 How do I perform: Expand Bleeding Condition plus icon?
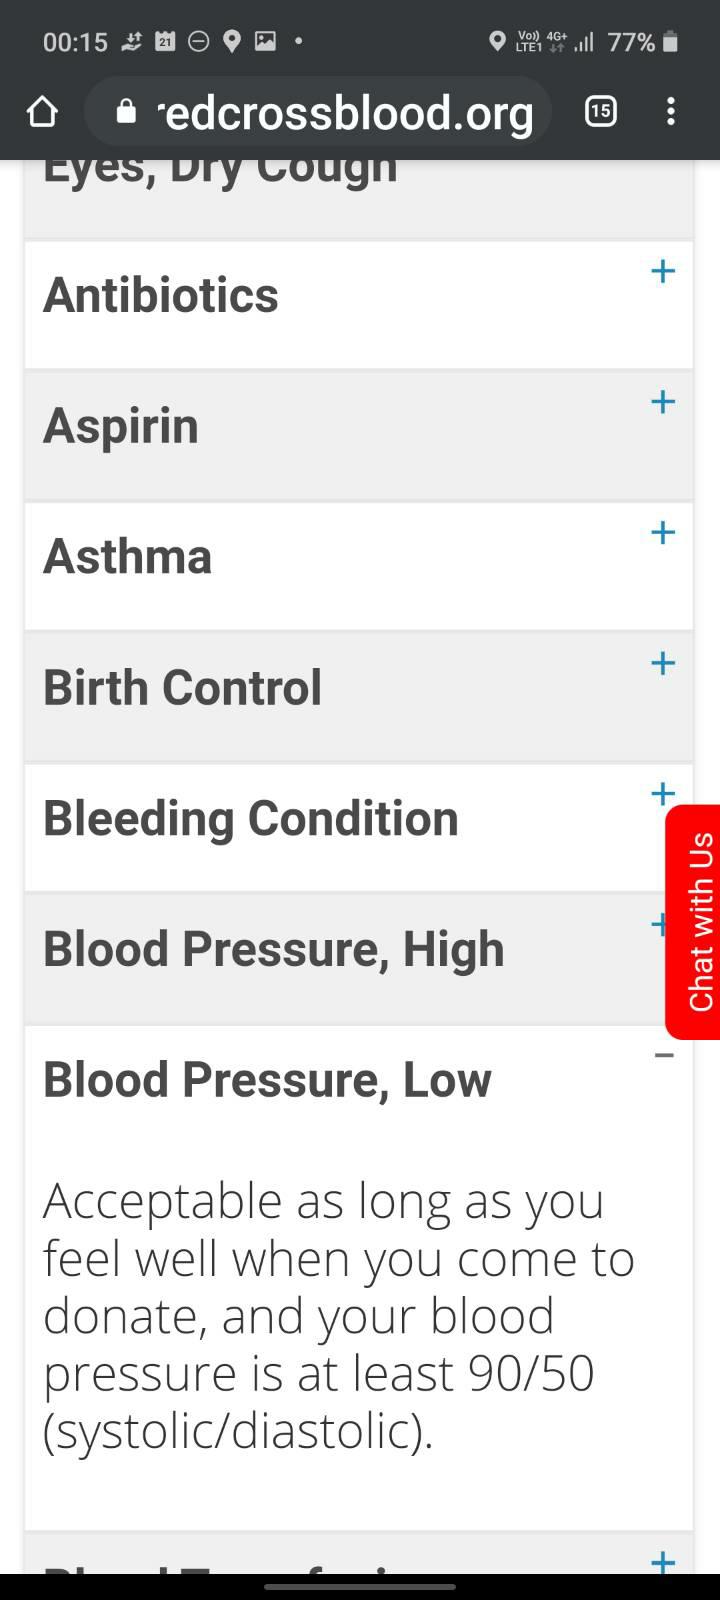tap(661, 794)
